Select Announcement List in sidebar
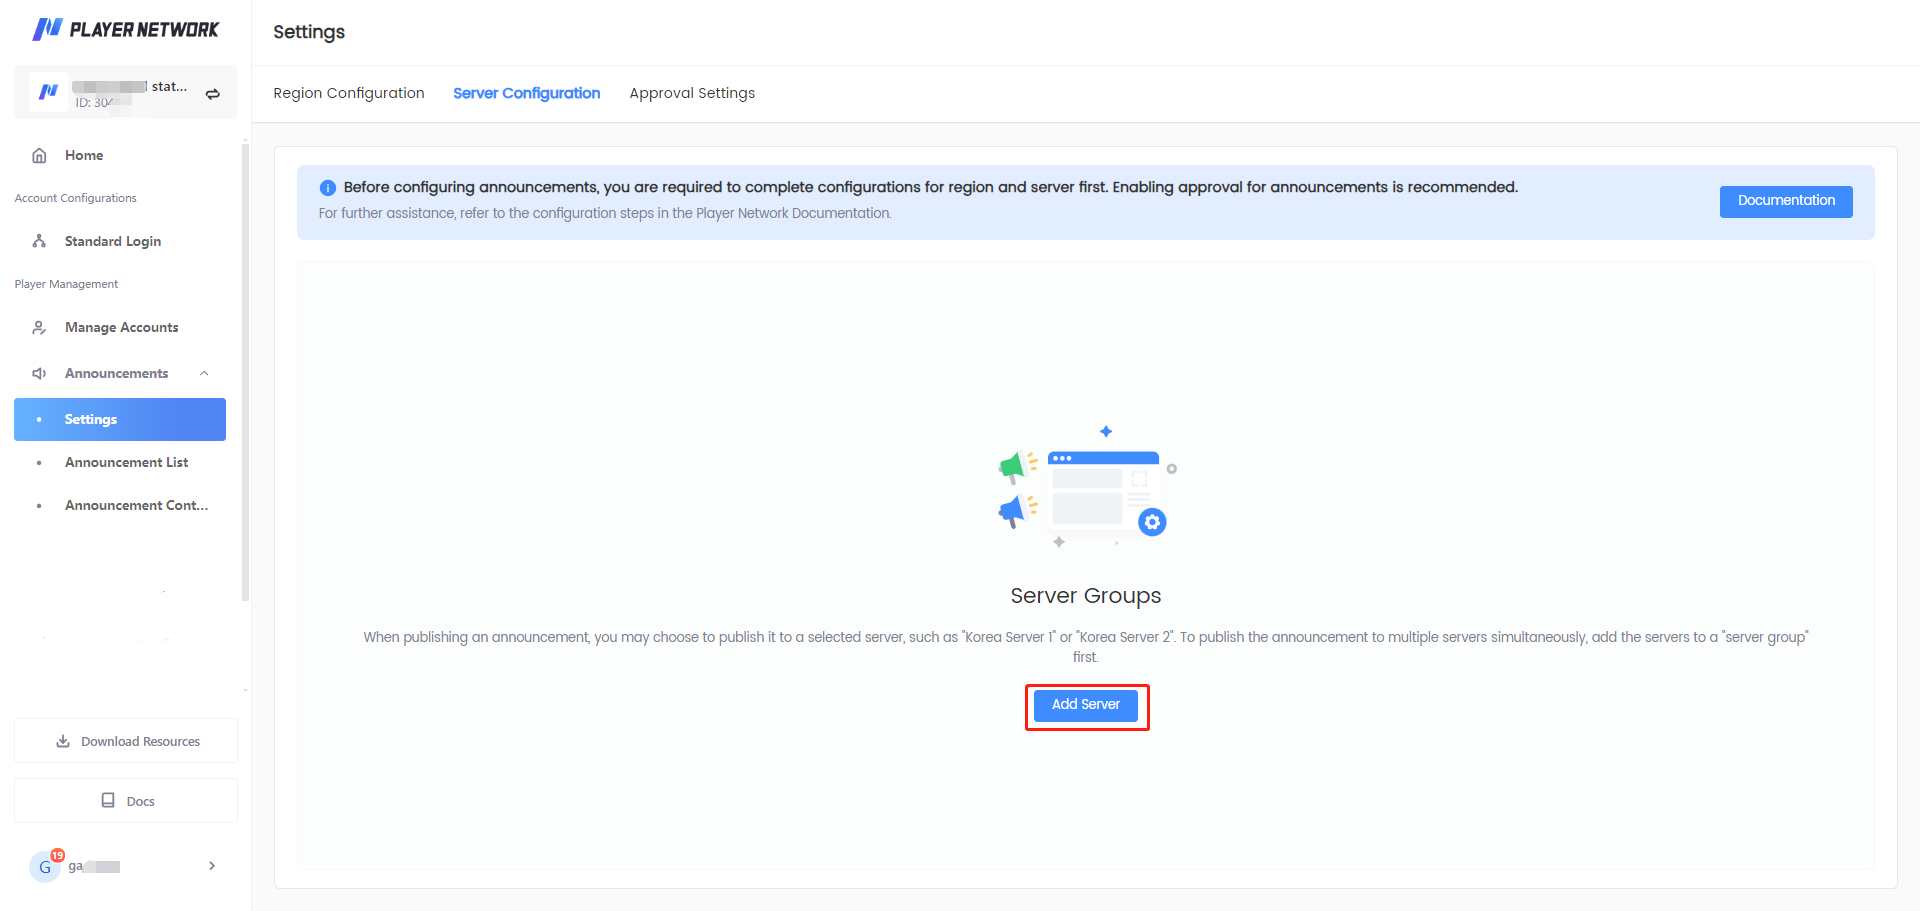This screenshot has height=911, width=1920. (x=126, y=462)
